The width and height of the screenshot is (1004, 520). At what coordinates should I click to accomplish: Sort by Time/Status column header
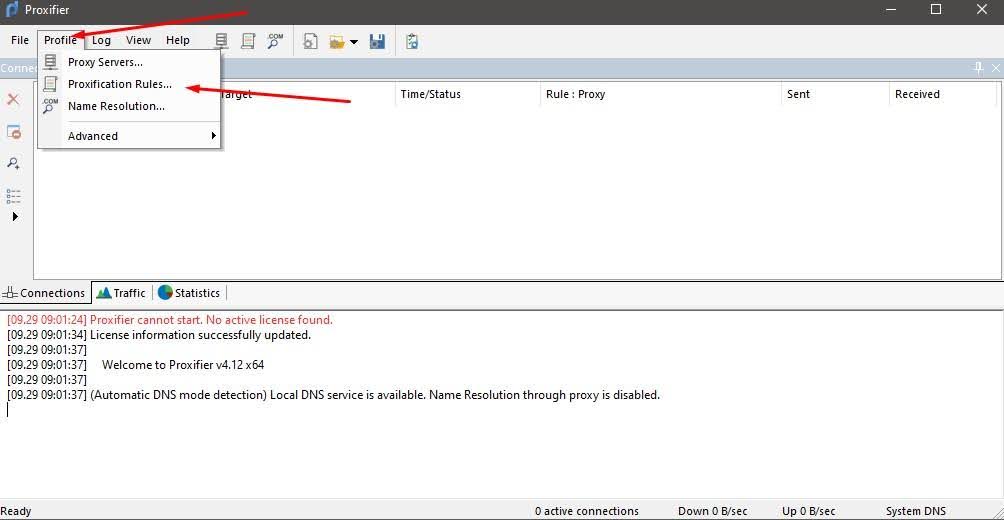pos(467,94)
